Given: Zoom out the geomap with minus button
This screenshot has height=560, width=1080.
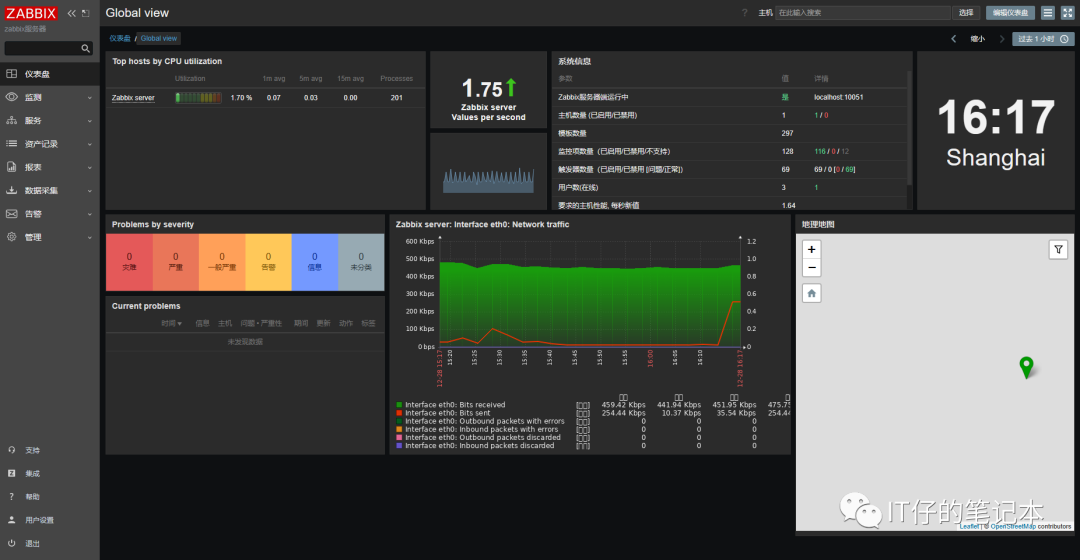Looking at the screenshot, I should 811,268.
